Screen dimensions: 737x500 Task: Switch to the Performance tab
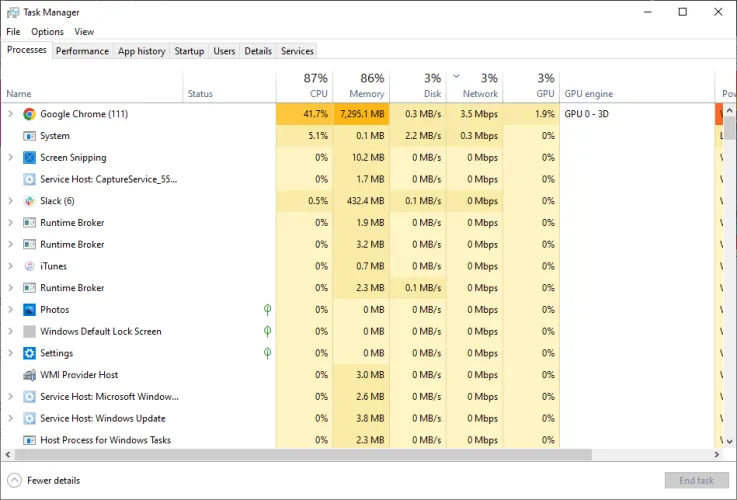82,51
